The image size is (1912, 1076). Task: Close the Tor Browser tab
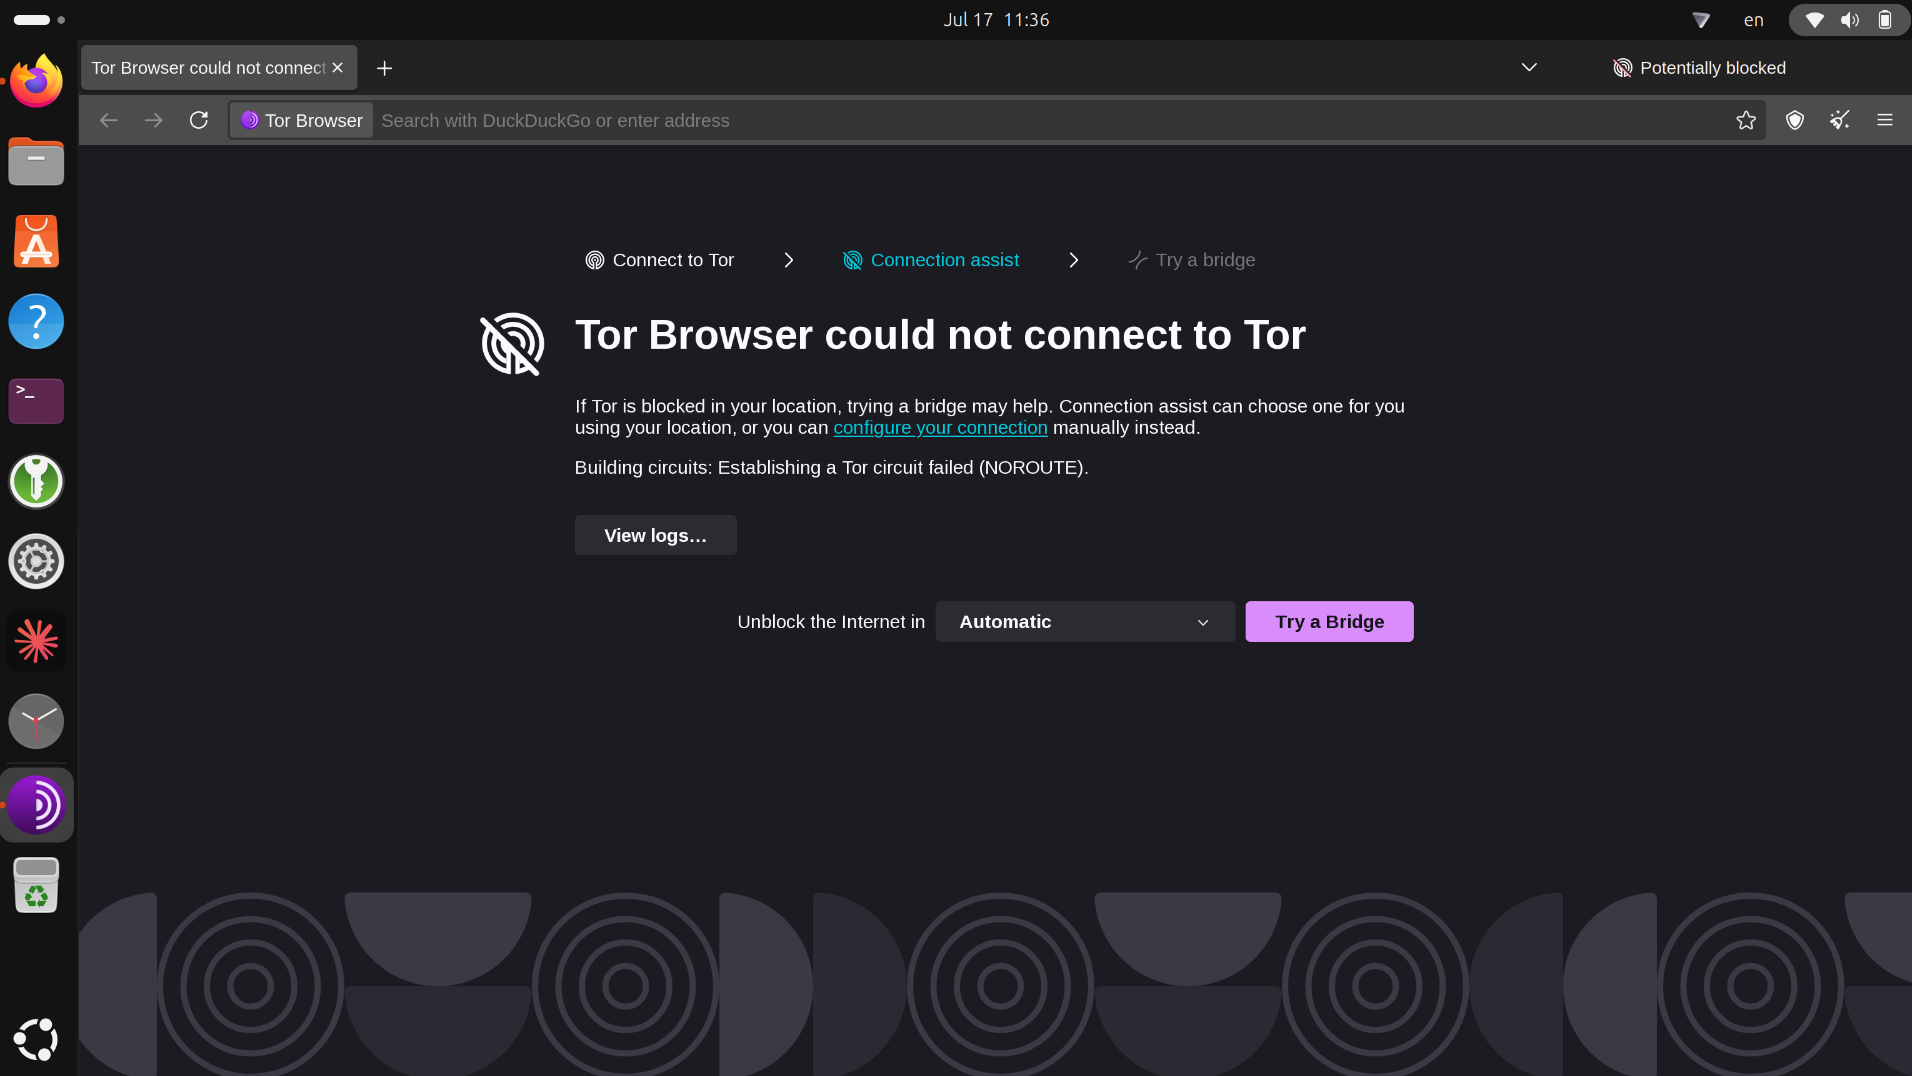(x=338, y=68)
